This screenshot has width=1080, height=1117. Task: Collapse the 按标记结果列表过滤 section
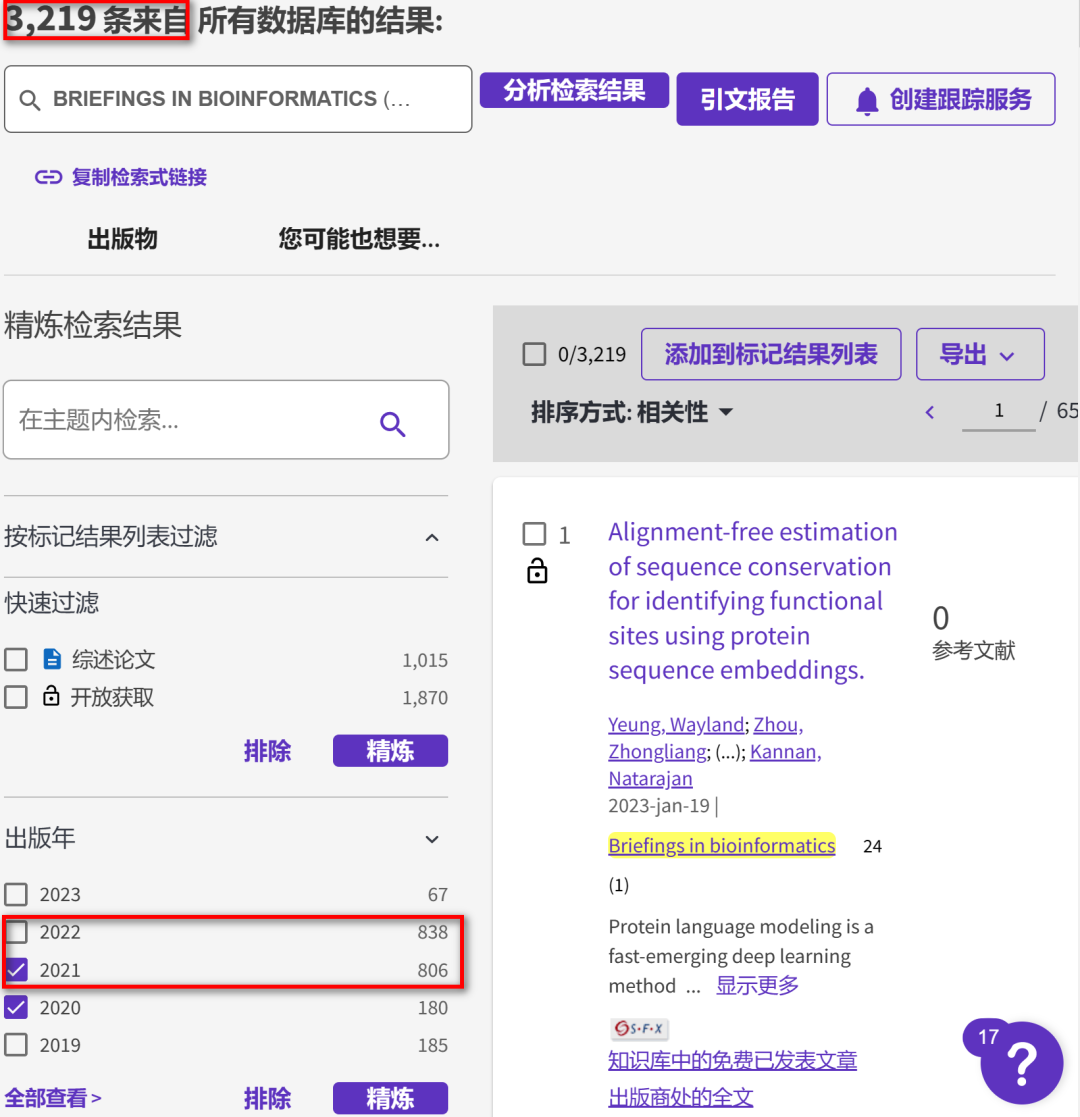point(431,537)
